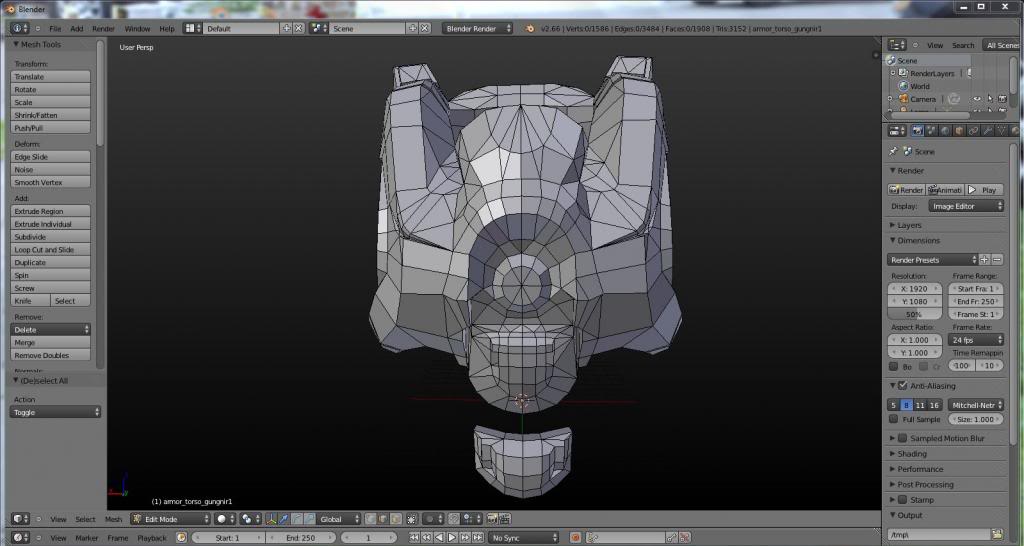1024x546 pixels.
Task: Open the Window menu
Action: tap(137, 29)
